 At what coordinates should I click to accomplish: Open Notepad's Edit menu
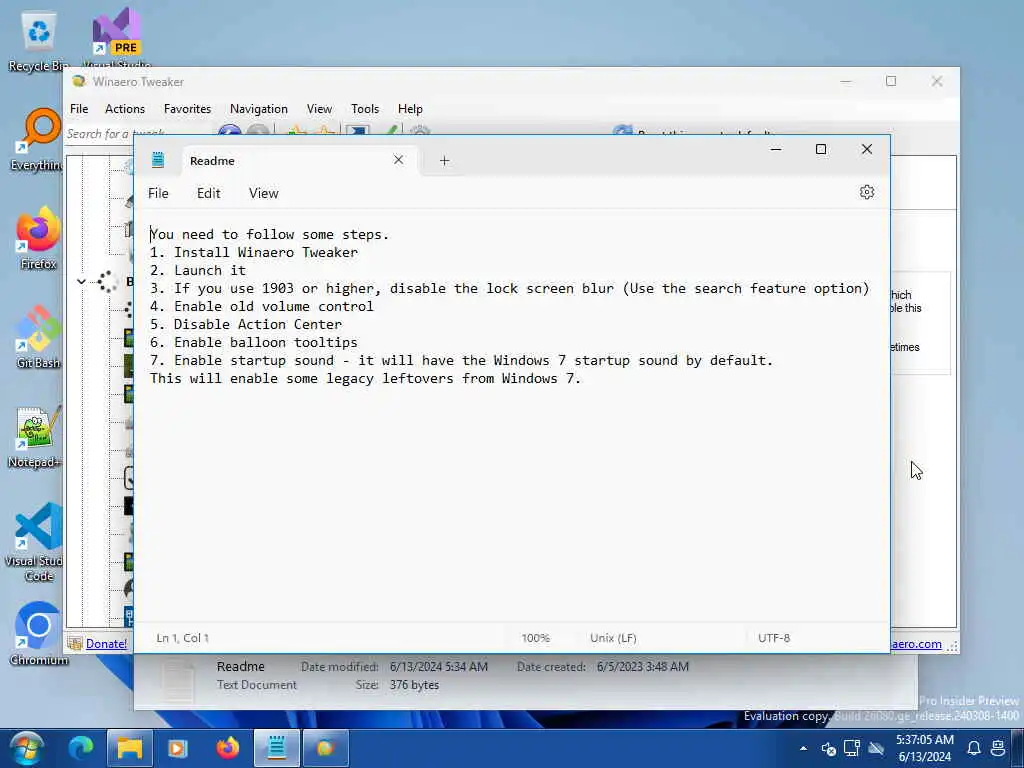(208, 193)
